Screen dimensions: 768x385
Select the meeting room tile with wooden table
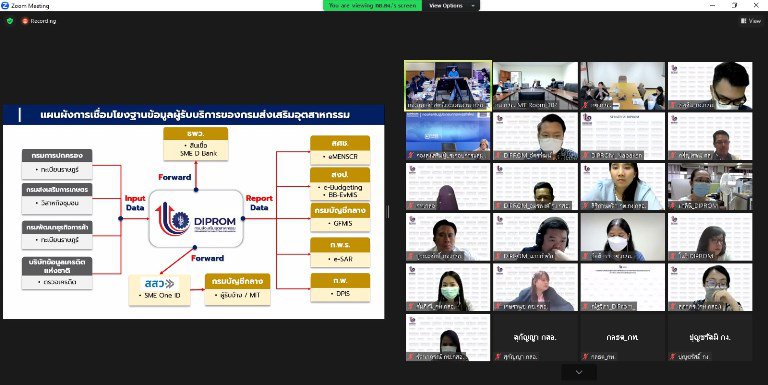click(623, 86)
